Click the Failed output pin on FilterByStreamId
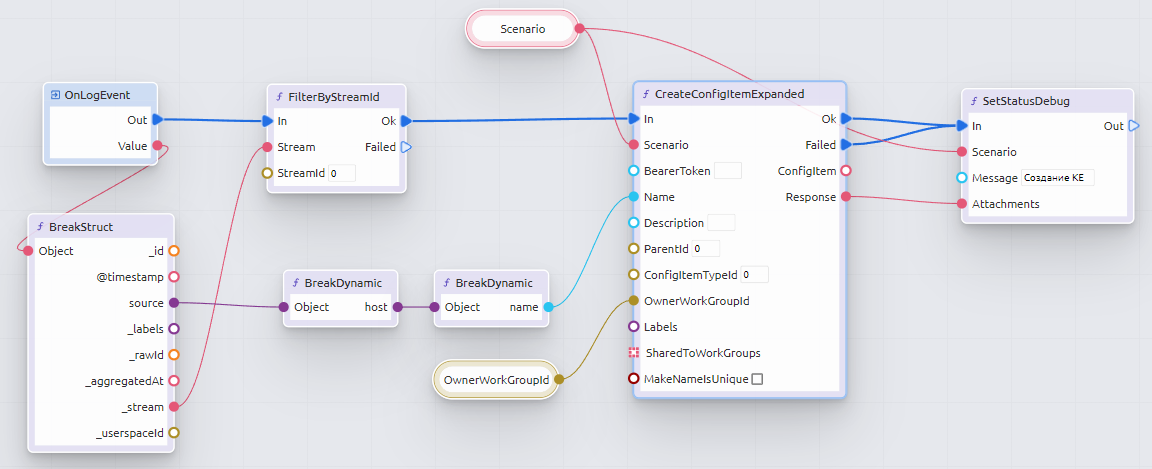Screen dimensions: 1152x469 [x=405, y=147]
